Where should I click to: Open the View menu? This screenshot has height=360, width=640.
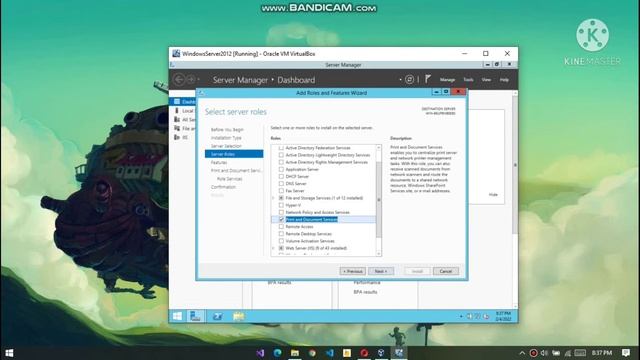[x=486, y=80]
